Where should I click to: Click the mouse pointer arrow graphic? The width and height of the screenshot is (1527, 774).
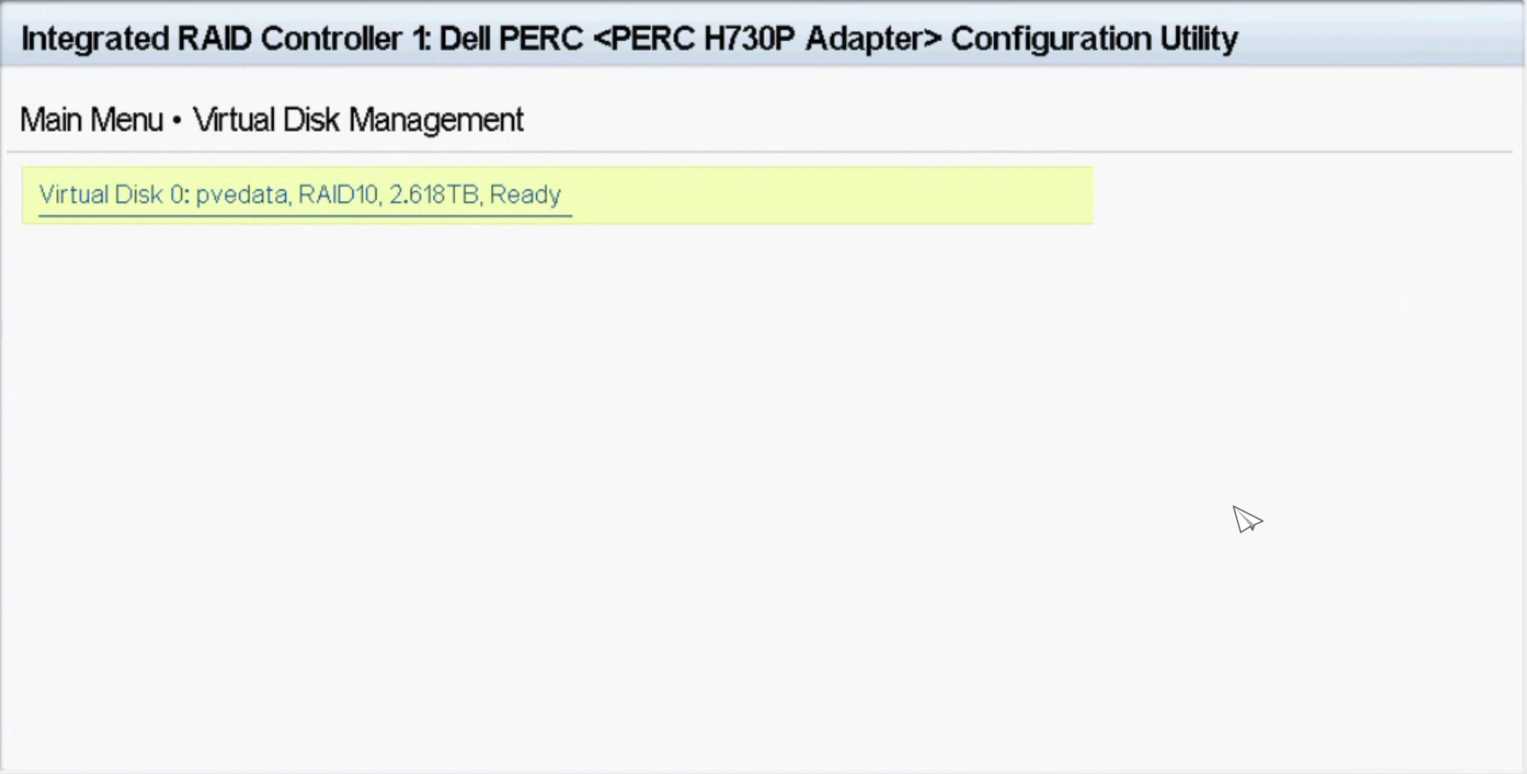point(1246,519)
